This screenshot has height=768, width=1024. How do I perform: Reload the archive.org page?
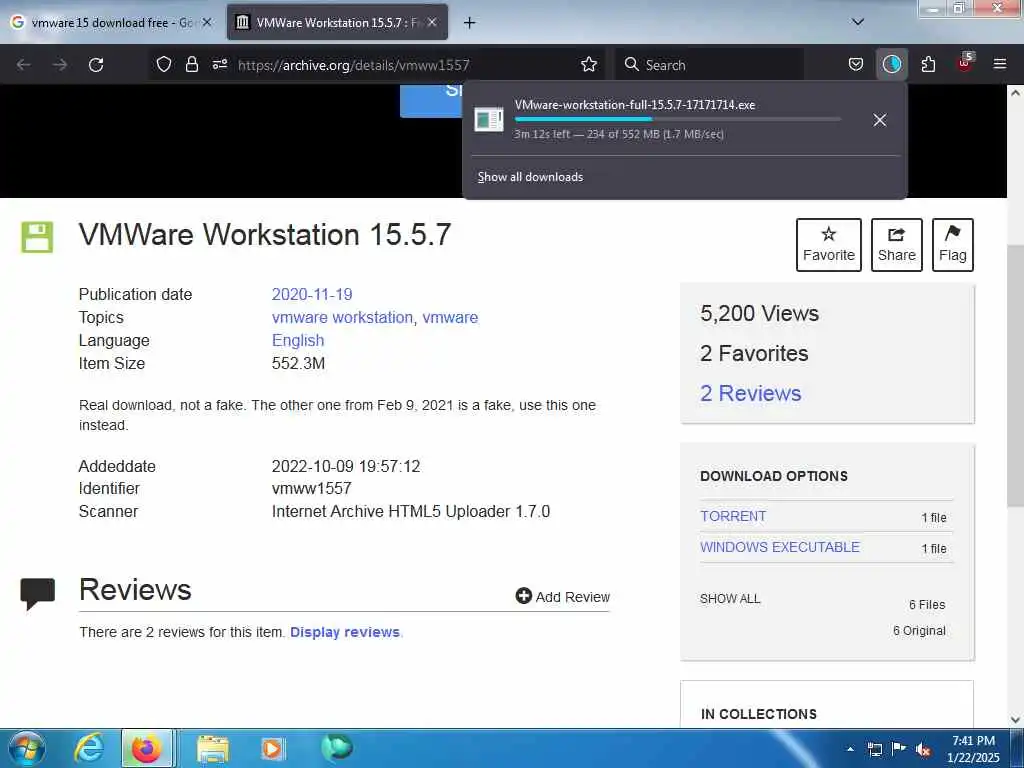pyautogui.click(x=96, y=65)
